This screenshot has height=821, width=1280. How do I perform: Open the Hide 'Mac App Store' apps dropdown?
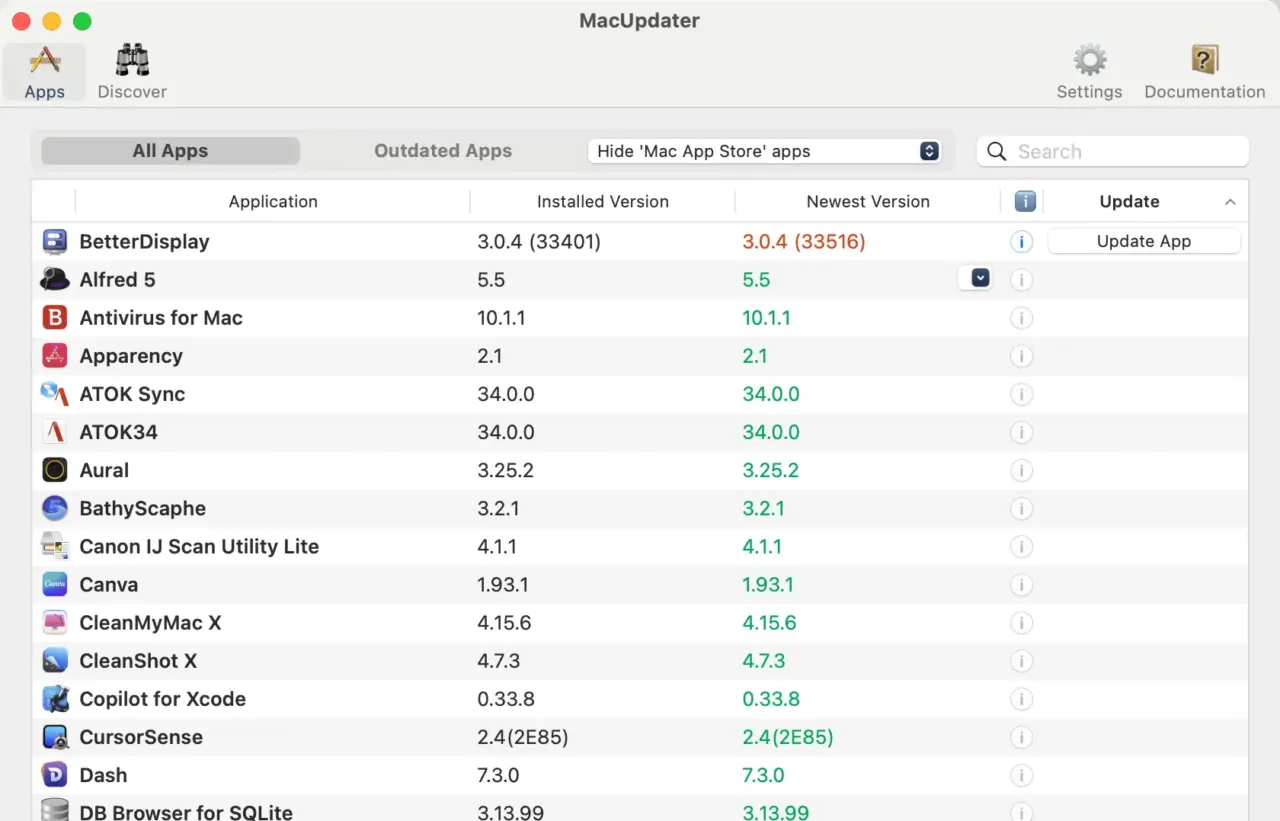(765, 151)
